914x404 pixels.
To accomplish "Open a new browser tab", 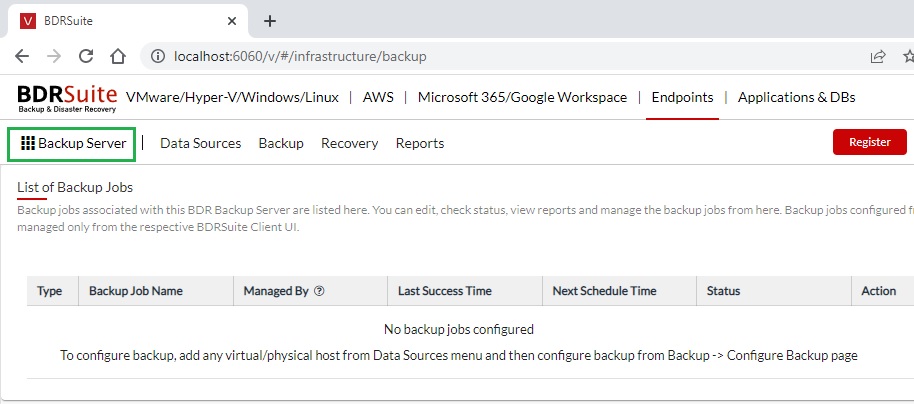I will point(269,21).
